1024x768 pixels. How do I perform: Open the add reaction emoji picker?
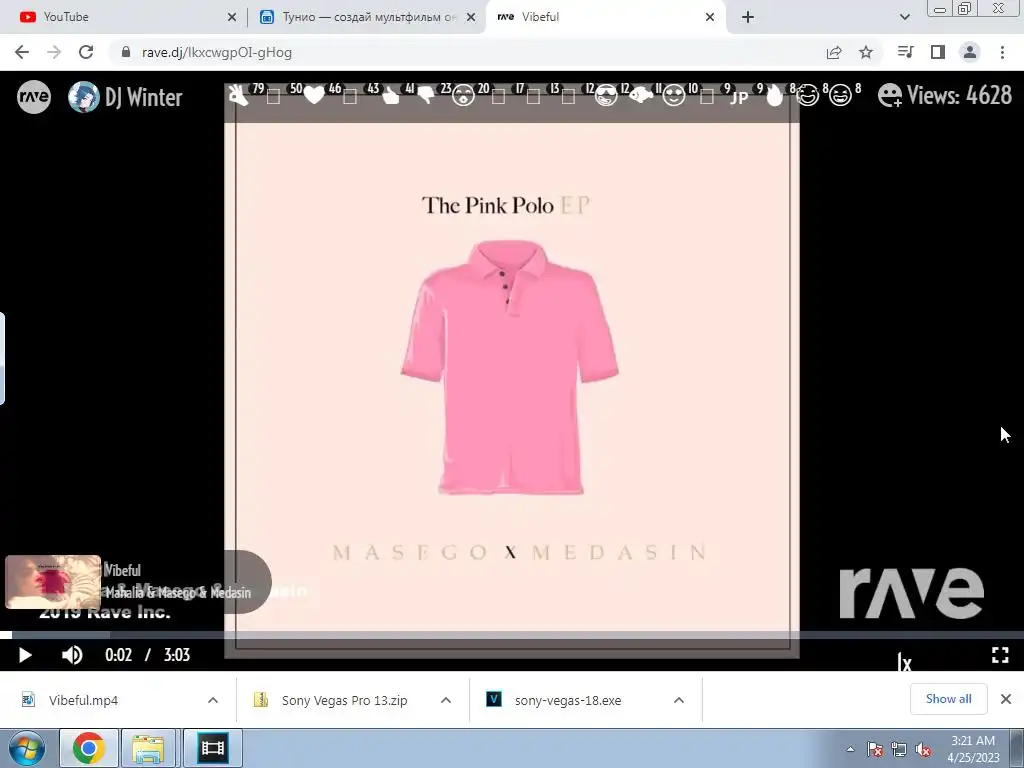pyautogui.click(x=890, y=95)
